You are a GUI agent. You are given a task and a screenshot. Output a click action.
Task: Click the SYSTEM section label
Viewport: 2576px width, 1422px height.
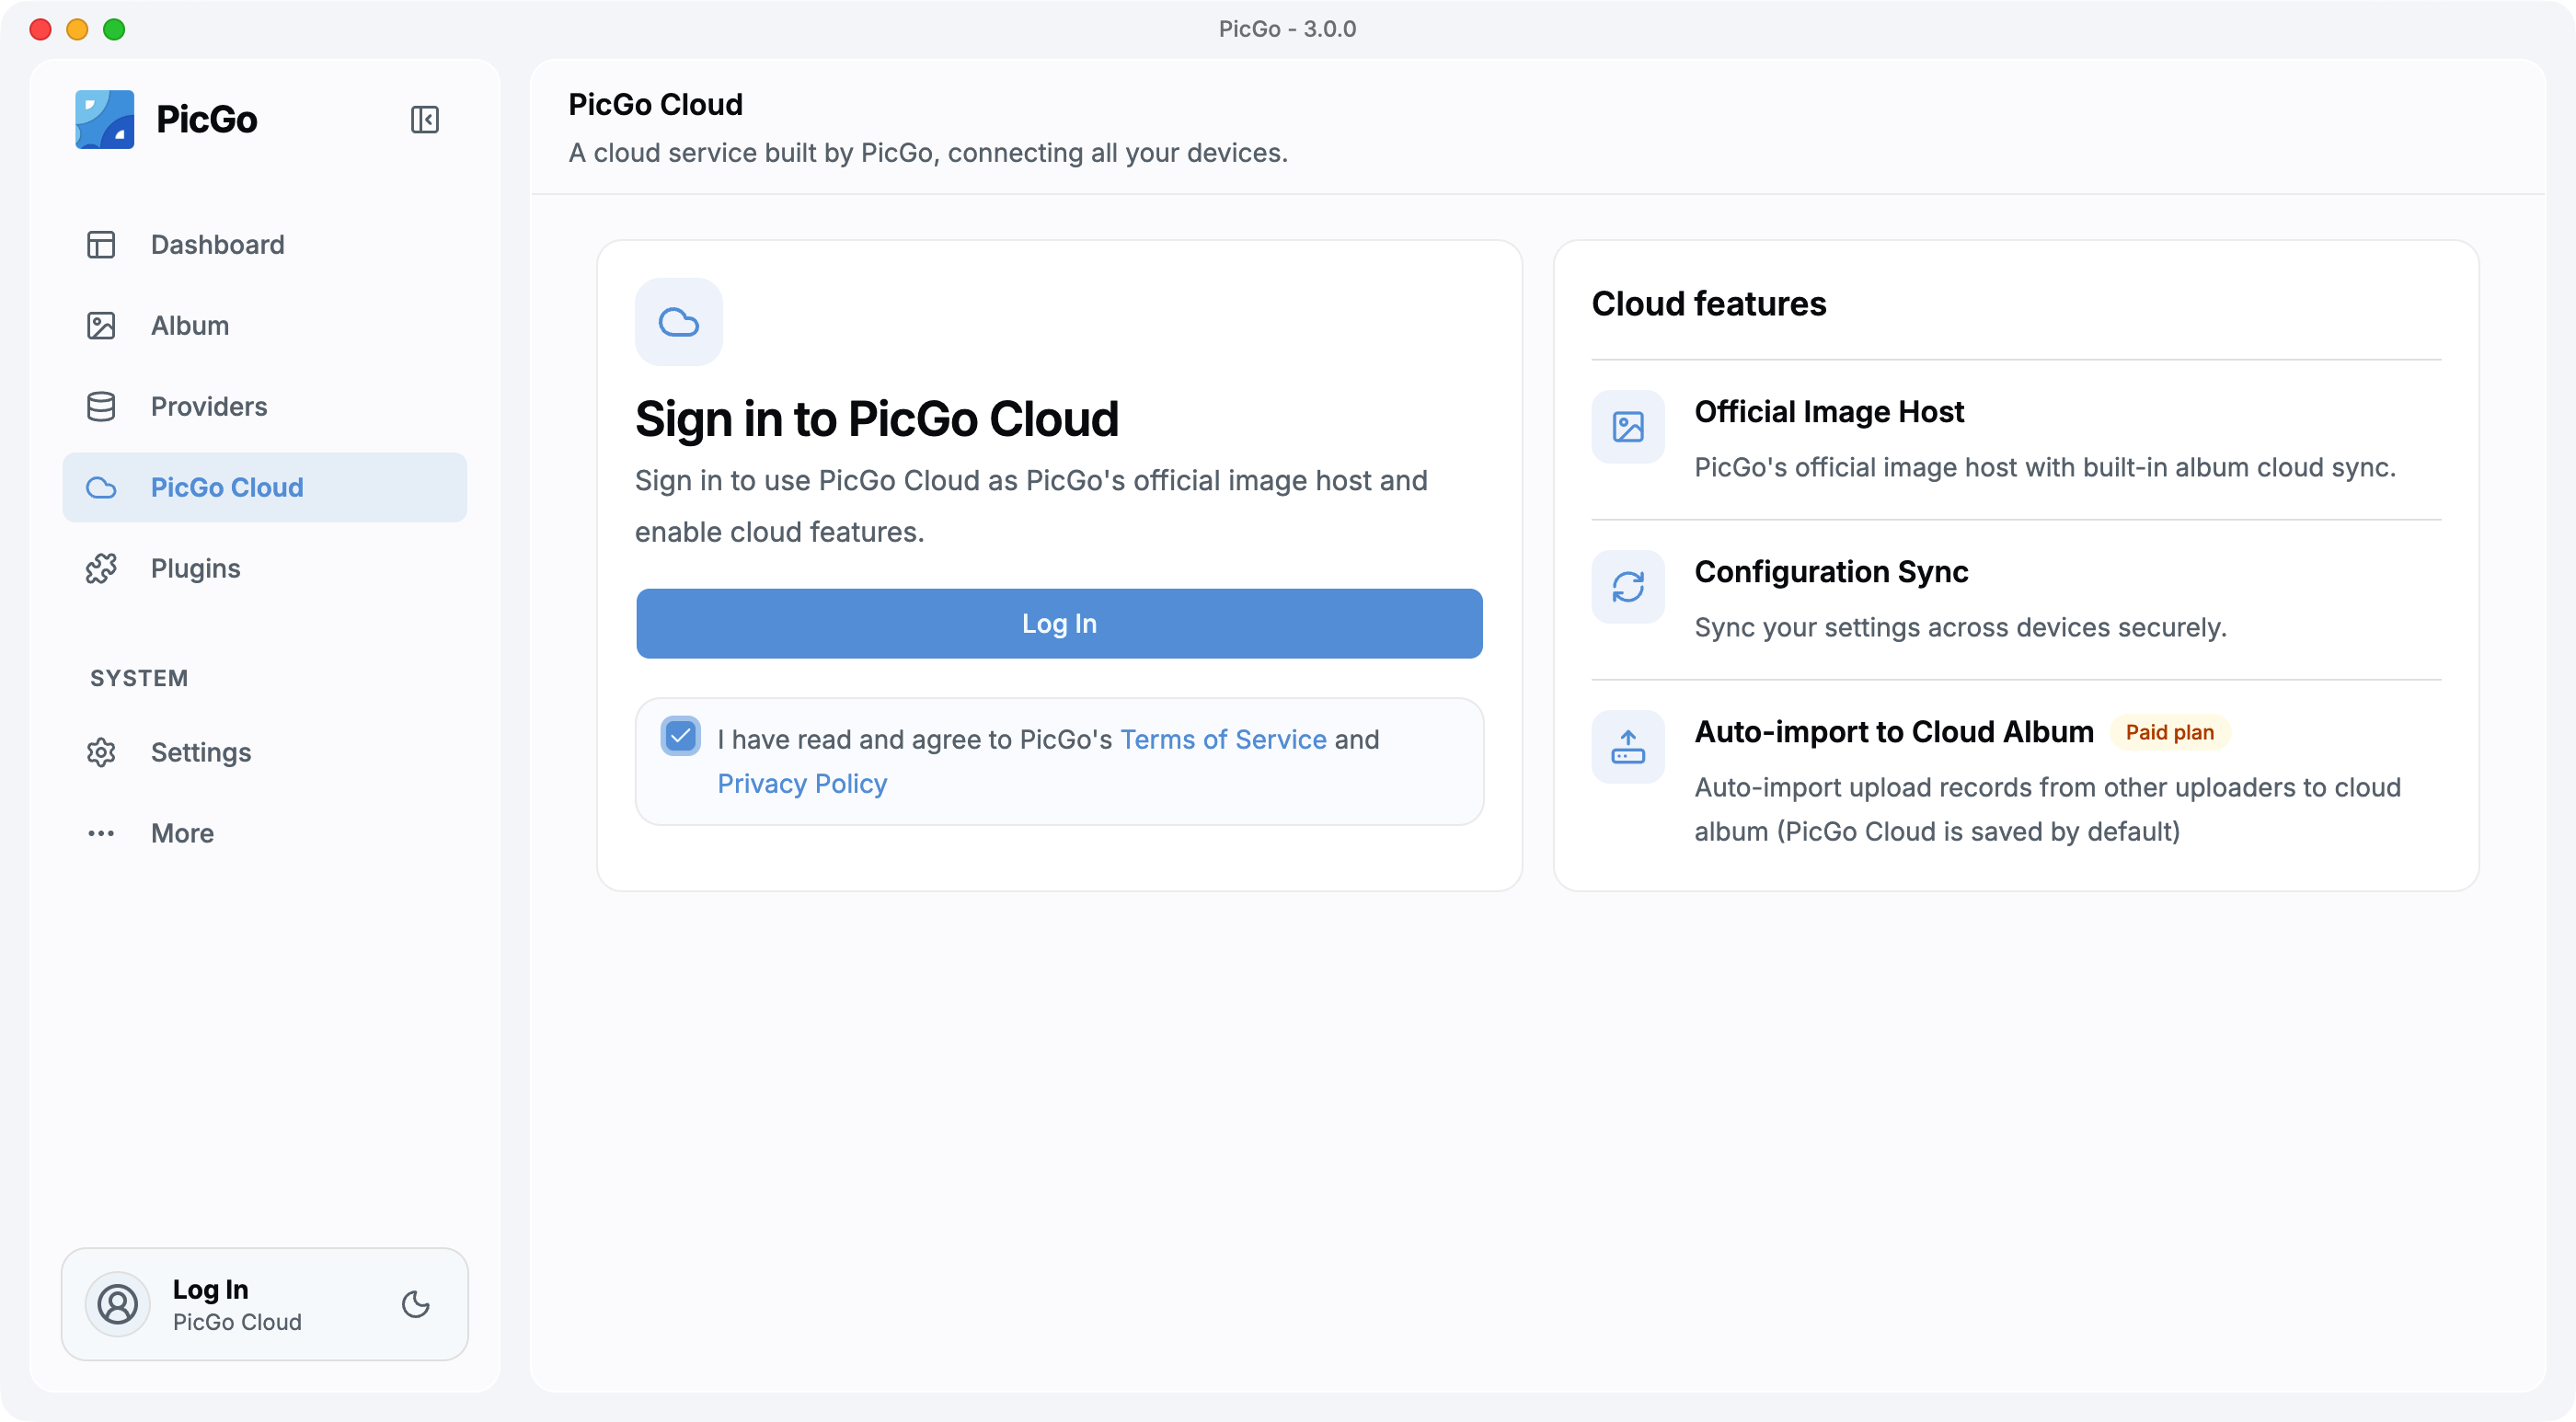click(139, 679)
